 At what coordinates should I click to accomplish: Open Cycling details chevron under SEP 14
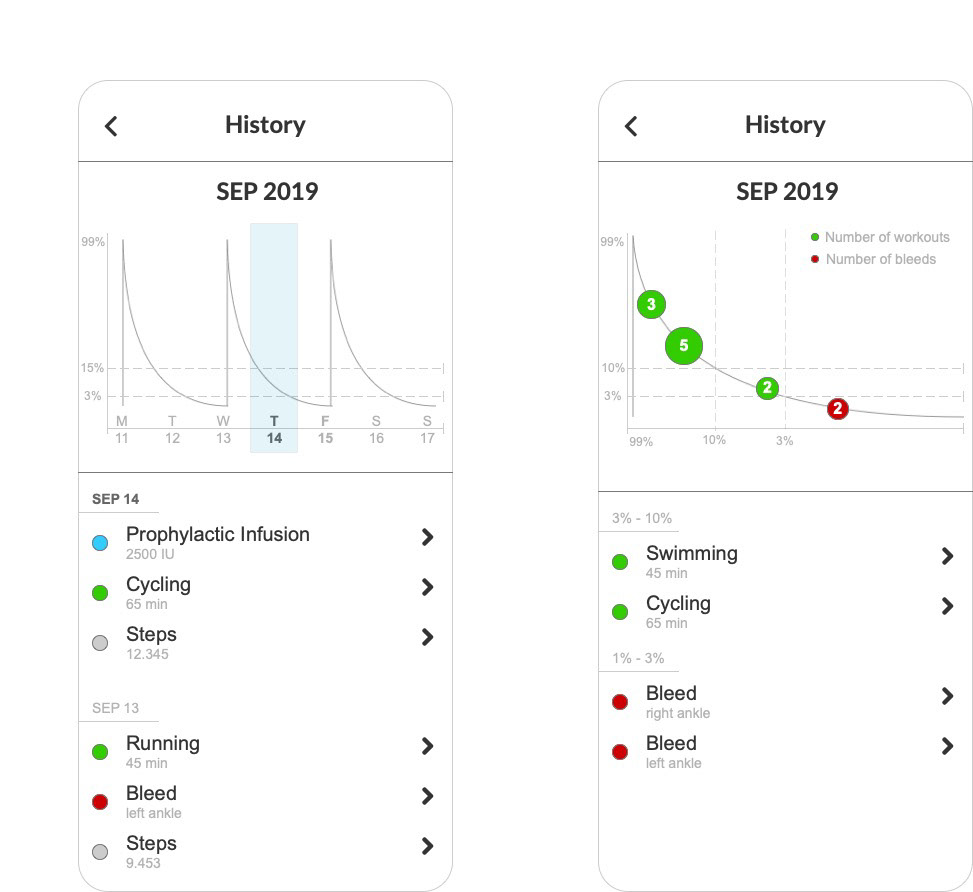[x=427, y=587]
